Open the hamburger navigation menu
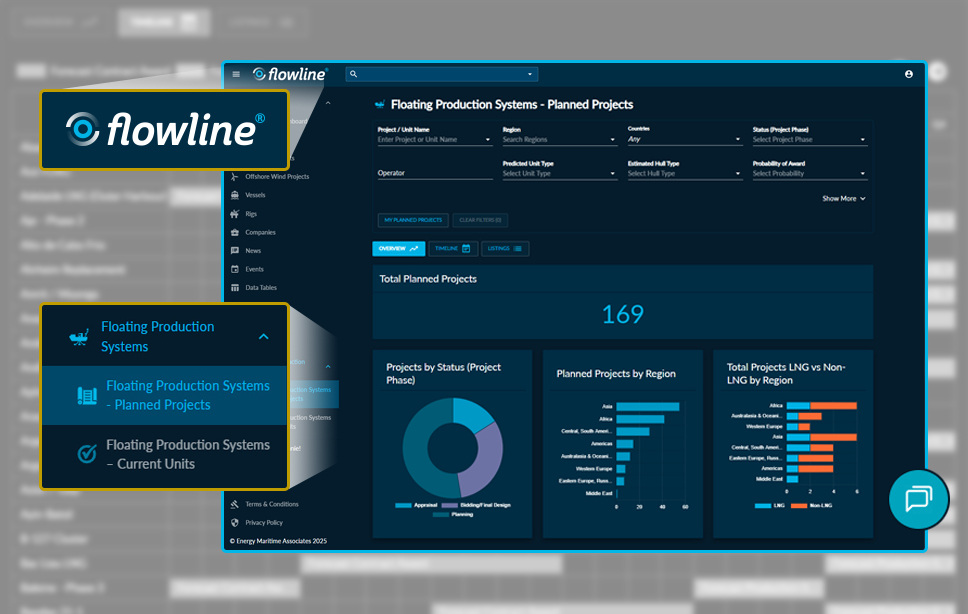This screenshot has height=614, width=968. pos(236,74)
